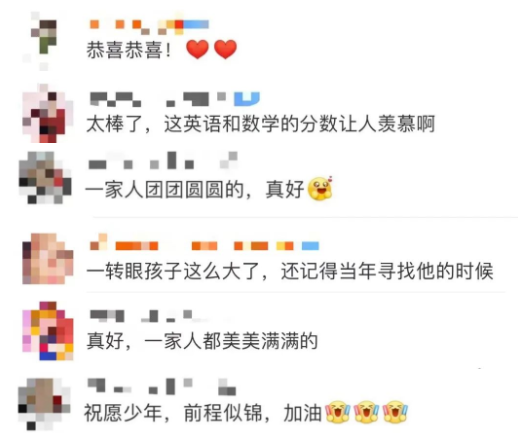Click the first commenter's pixelated avatar

[x=44, y=41]
